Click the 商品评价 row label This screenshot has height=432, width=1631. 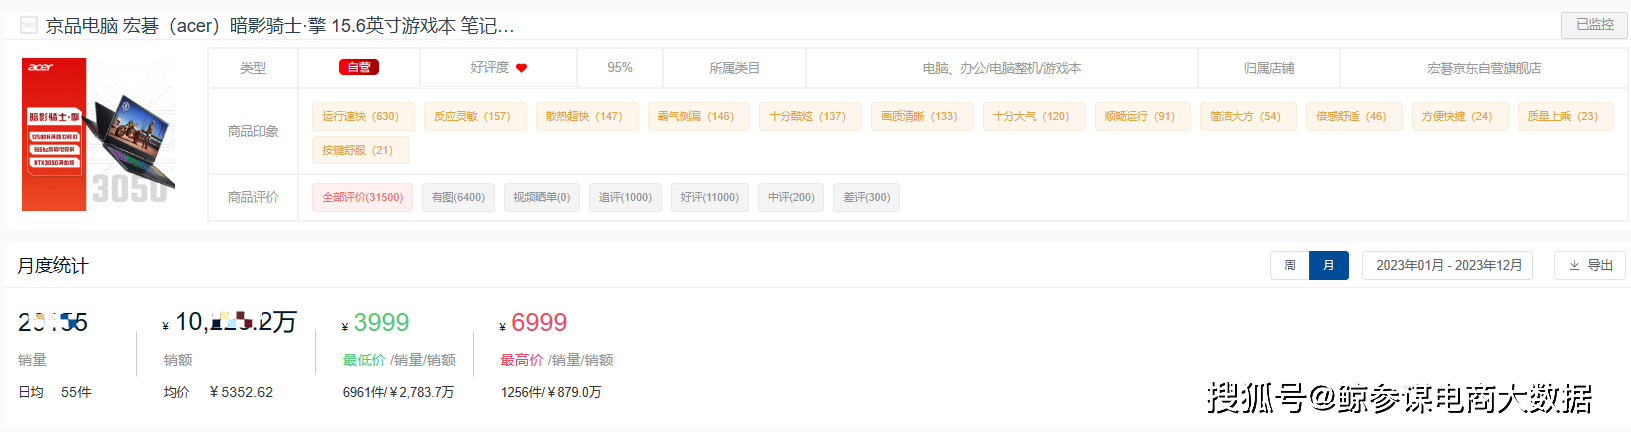click(x=253, y=197)
